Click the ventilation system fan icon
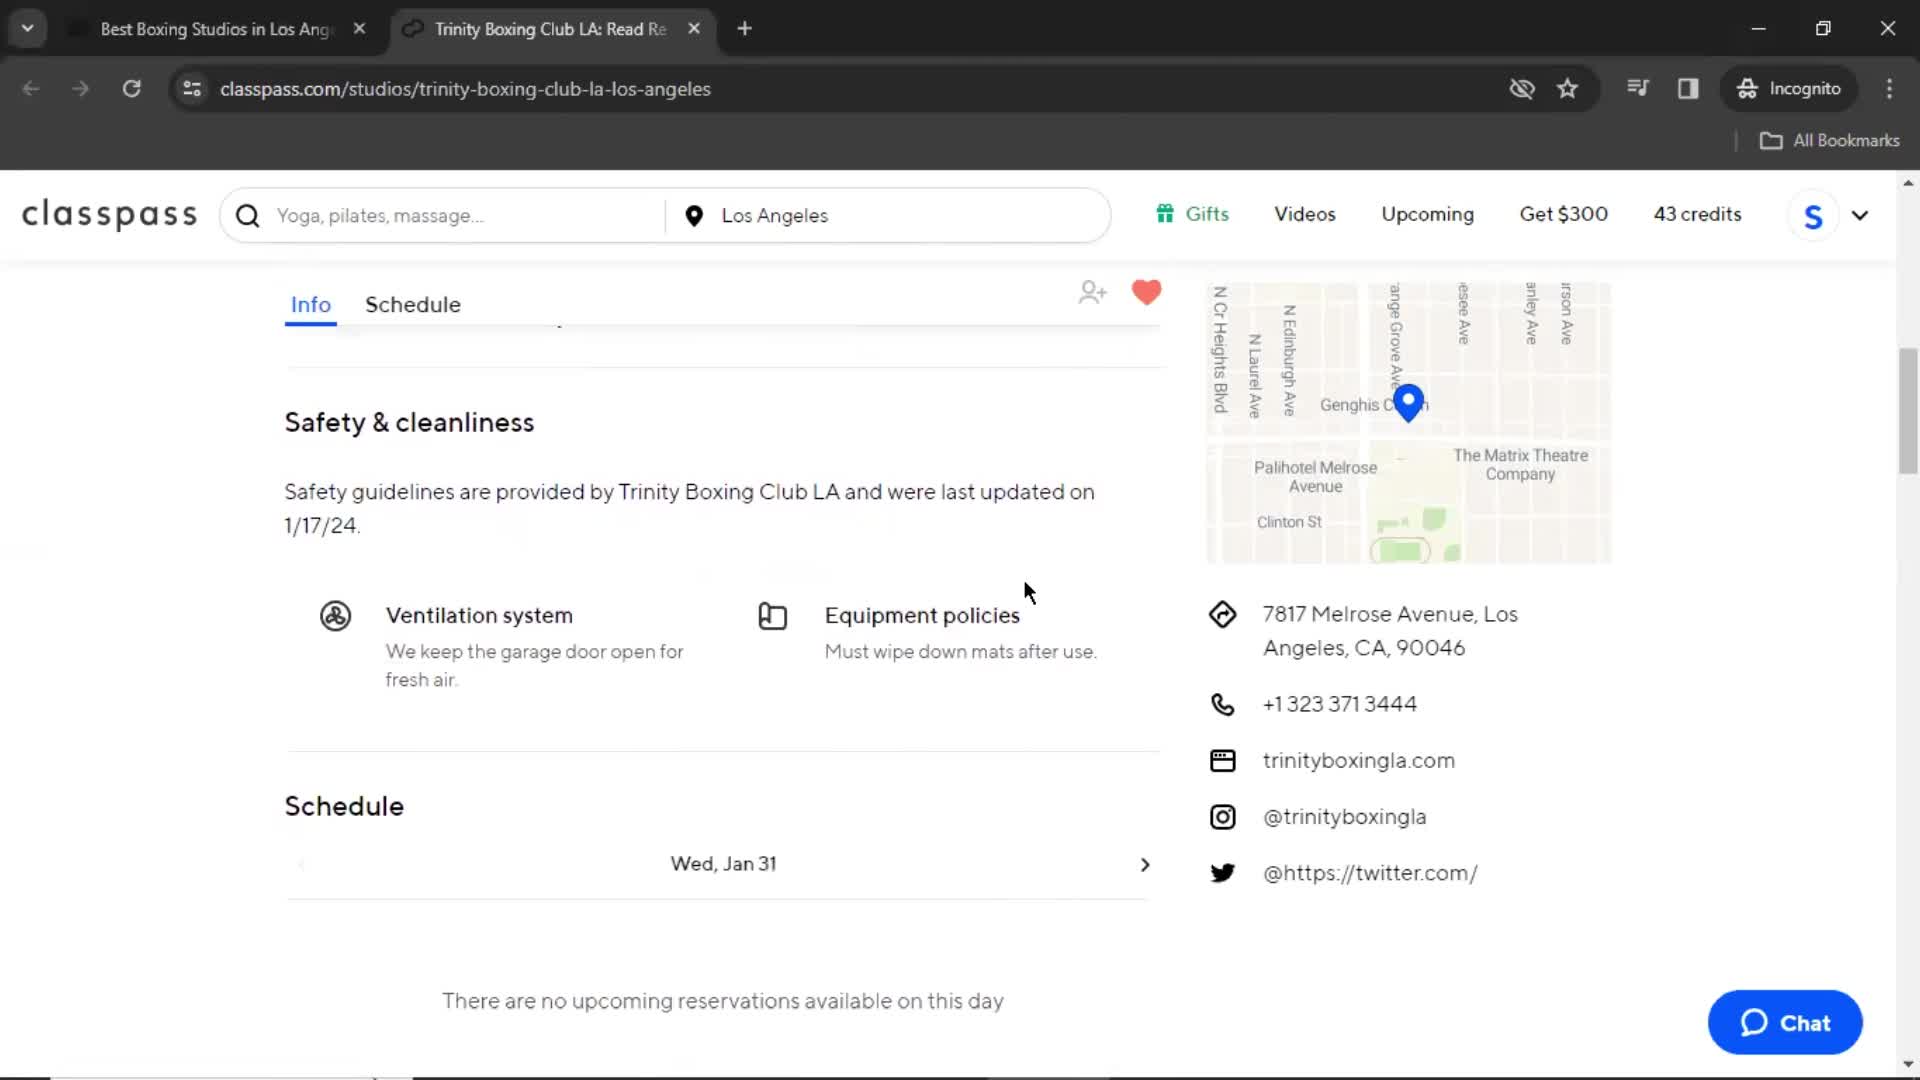 click(x=335, y=615)
